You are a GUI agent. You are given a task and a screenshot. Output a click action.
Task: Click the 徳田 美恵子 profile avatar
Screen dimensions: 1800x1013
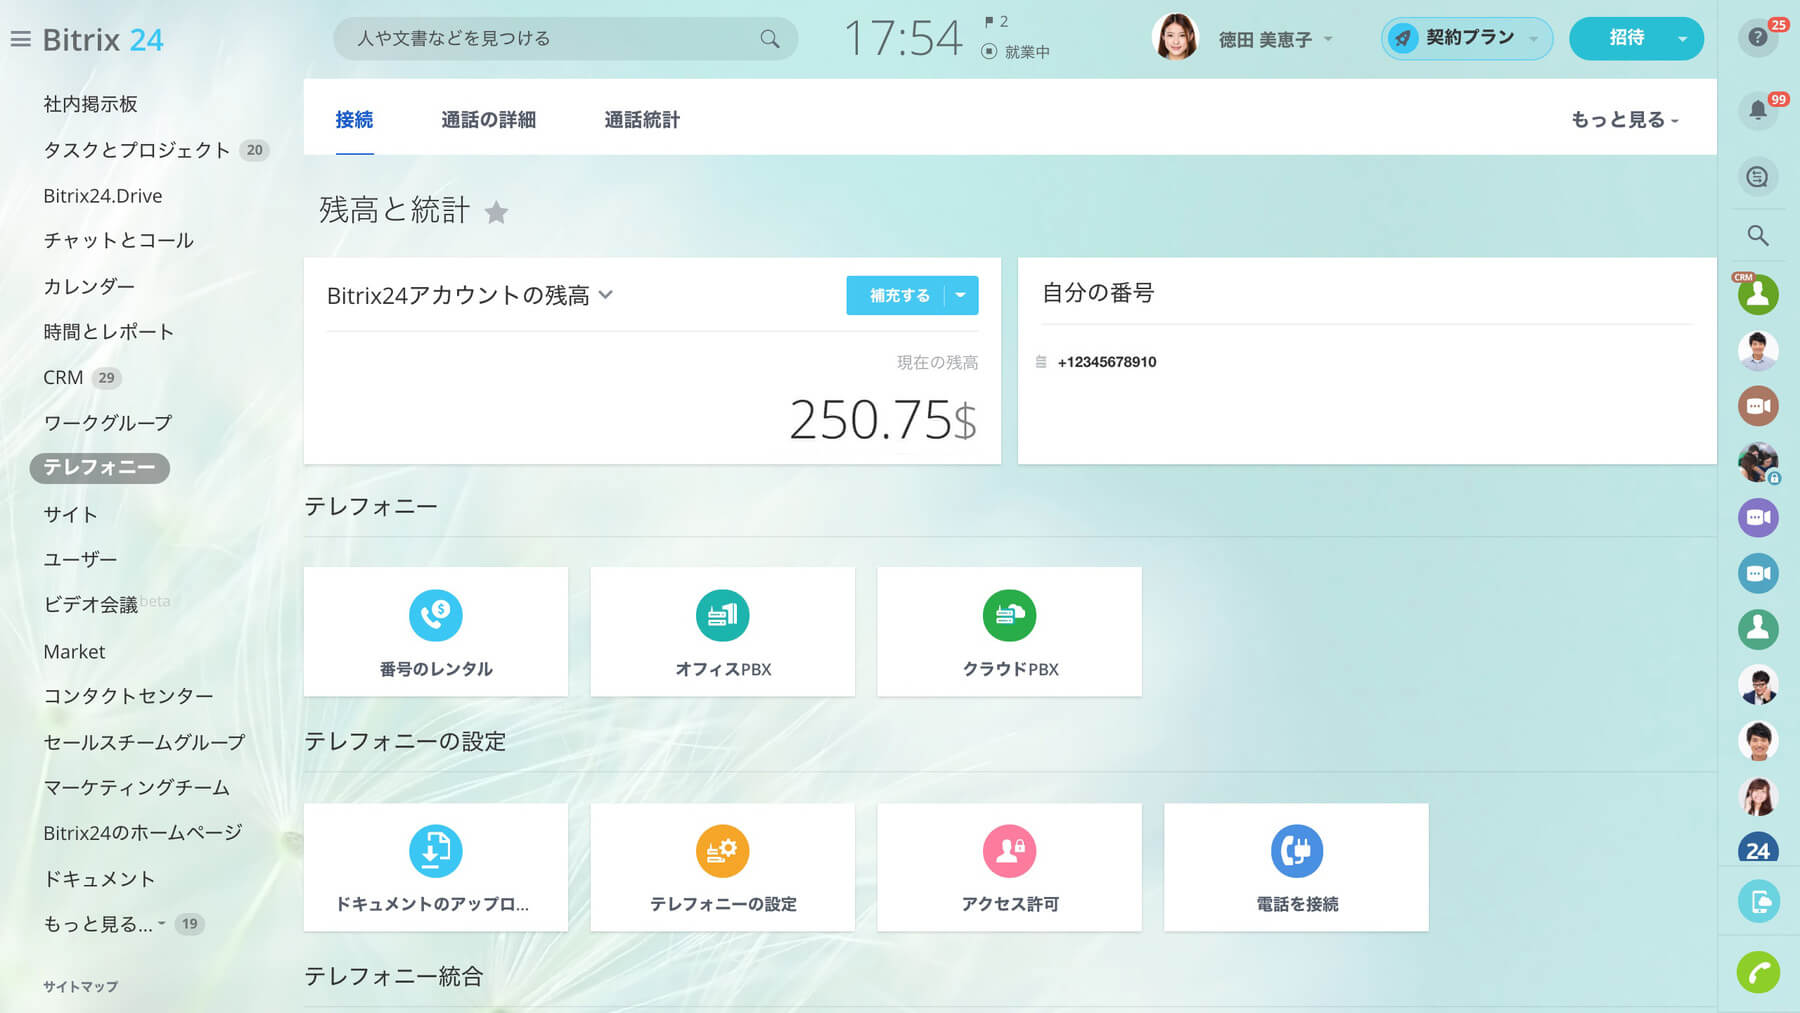point(1176,38)
